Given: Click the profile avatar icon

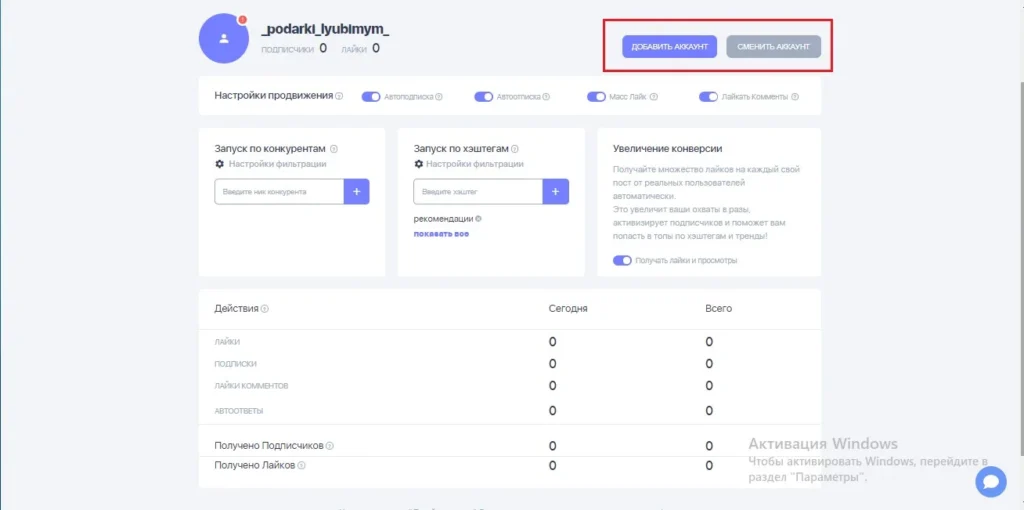Looking at the screenshot, I should point(224,39).
